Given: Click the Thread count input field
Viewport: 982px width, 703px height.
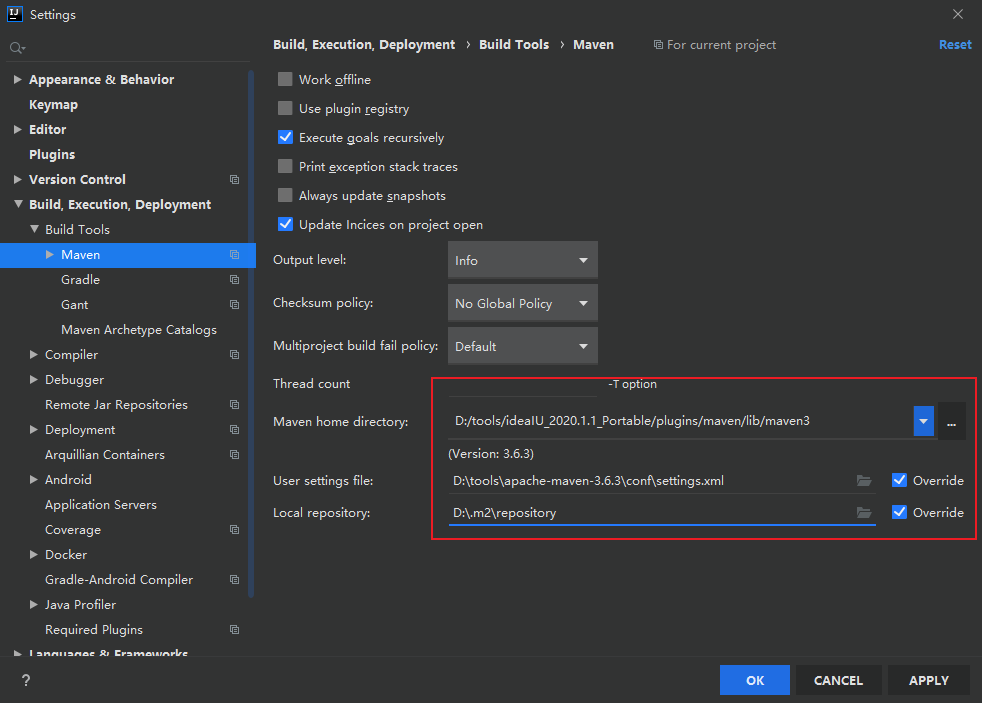Looking at the screenshot, I should click(x=522, y=386).
